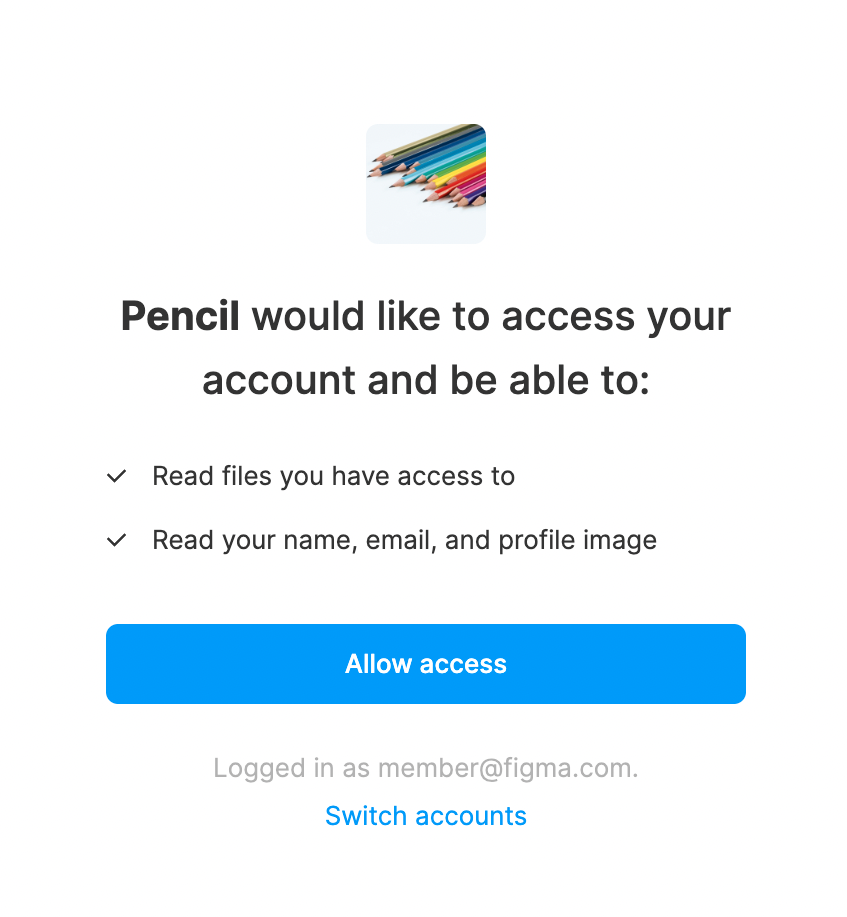Click checkmark beside "Read files you have access to"

coord(117,477)
